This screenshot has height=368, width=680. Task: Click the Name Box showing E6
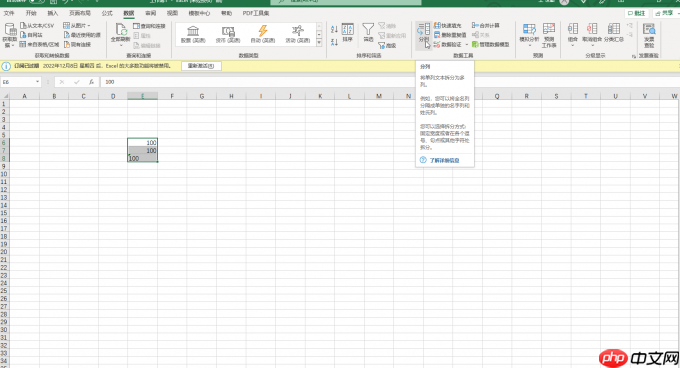[17, 82]
